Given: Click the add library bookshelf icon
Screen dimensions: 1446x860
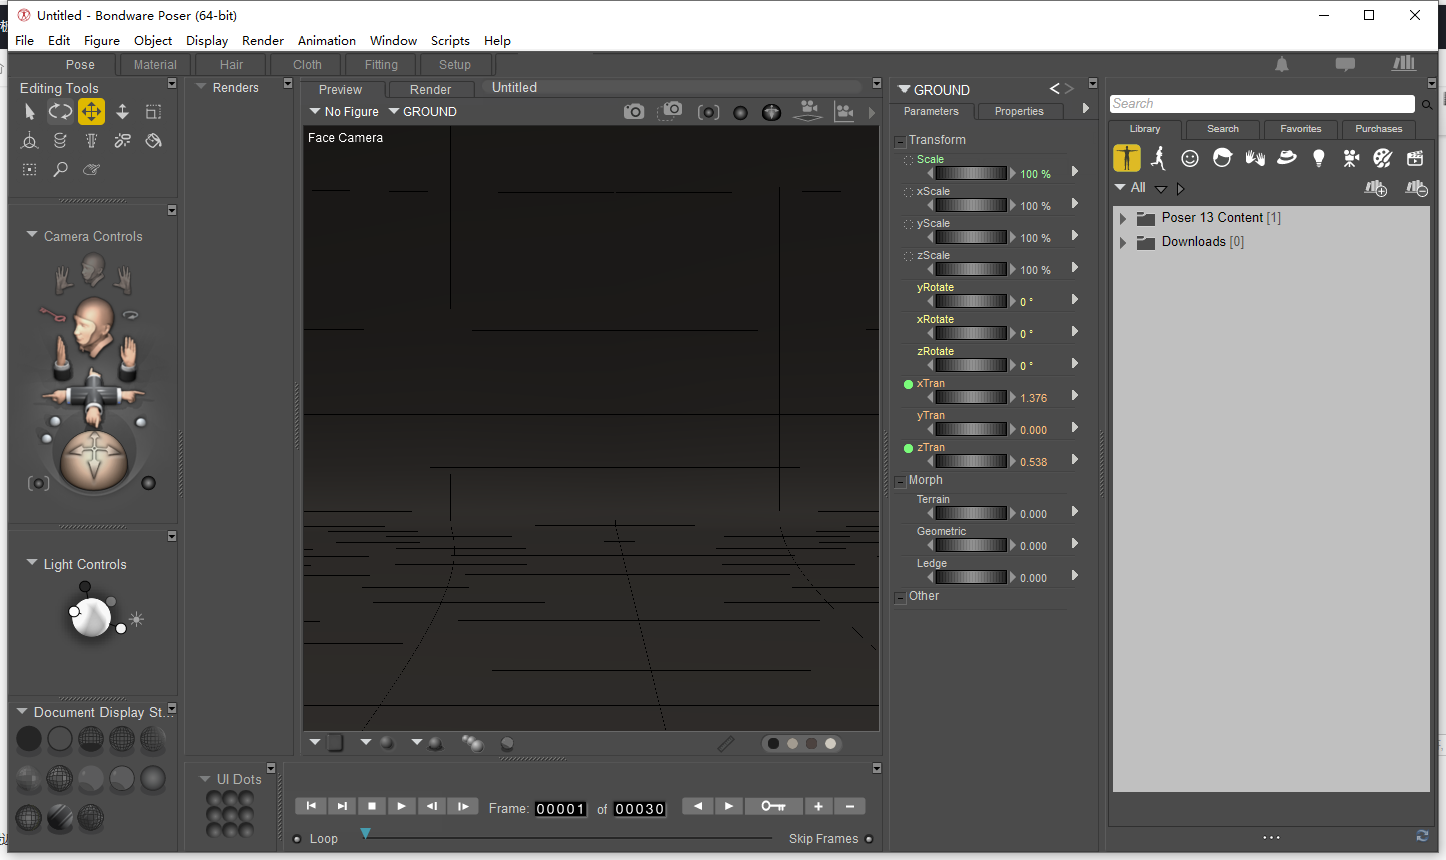Looking at the screenshot, I should (1375, 188).
